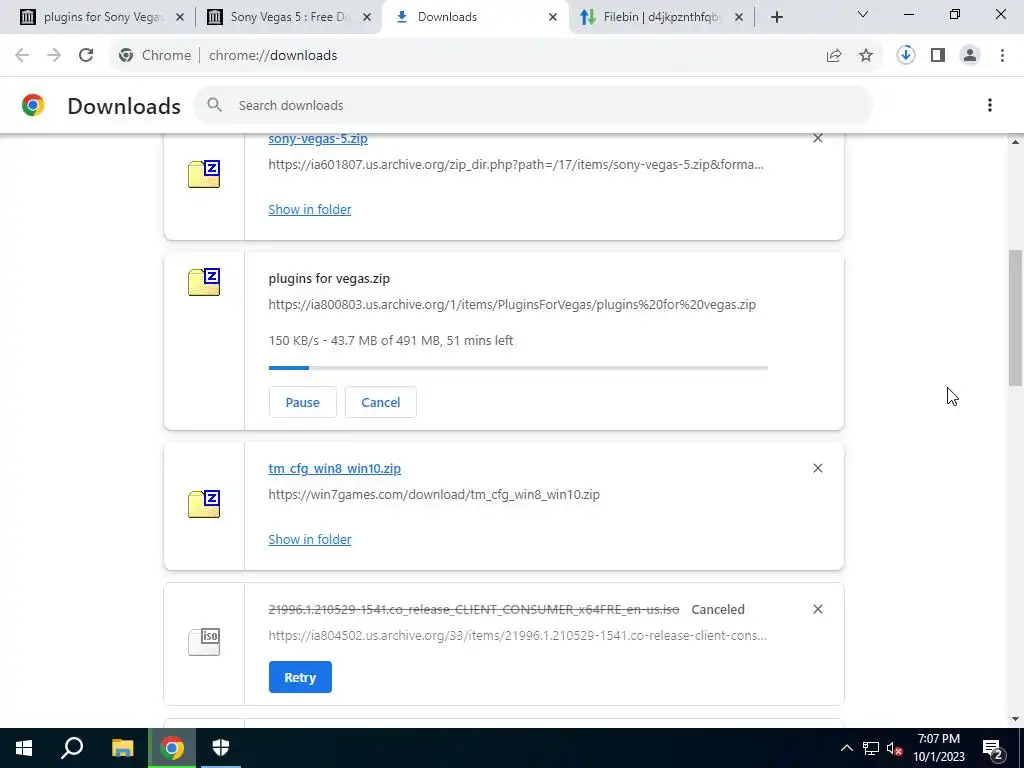Remove tm_cfg_win8_win10.zip from the list

[817, 468]
